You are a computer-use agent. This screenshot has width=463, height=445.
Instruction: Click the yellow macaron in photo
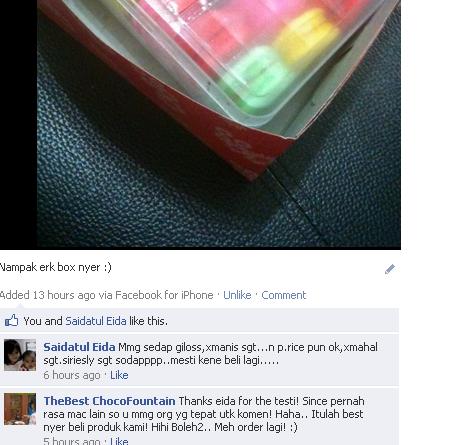305,37
